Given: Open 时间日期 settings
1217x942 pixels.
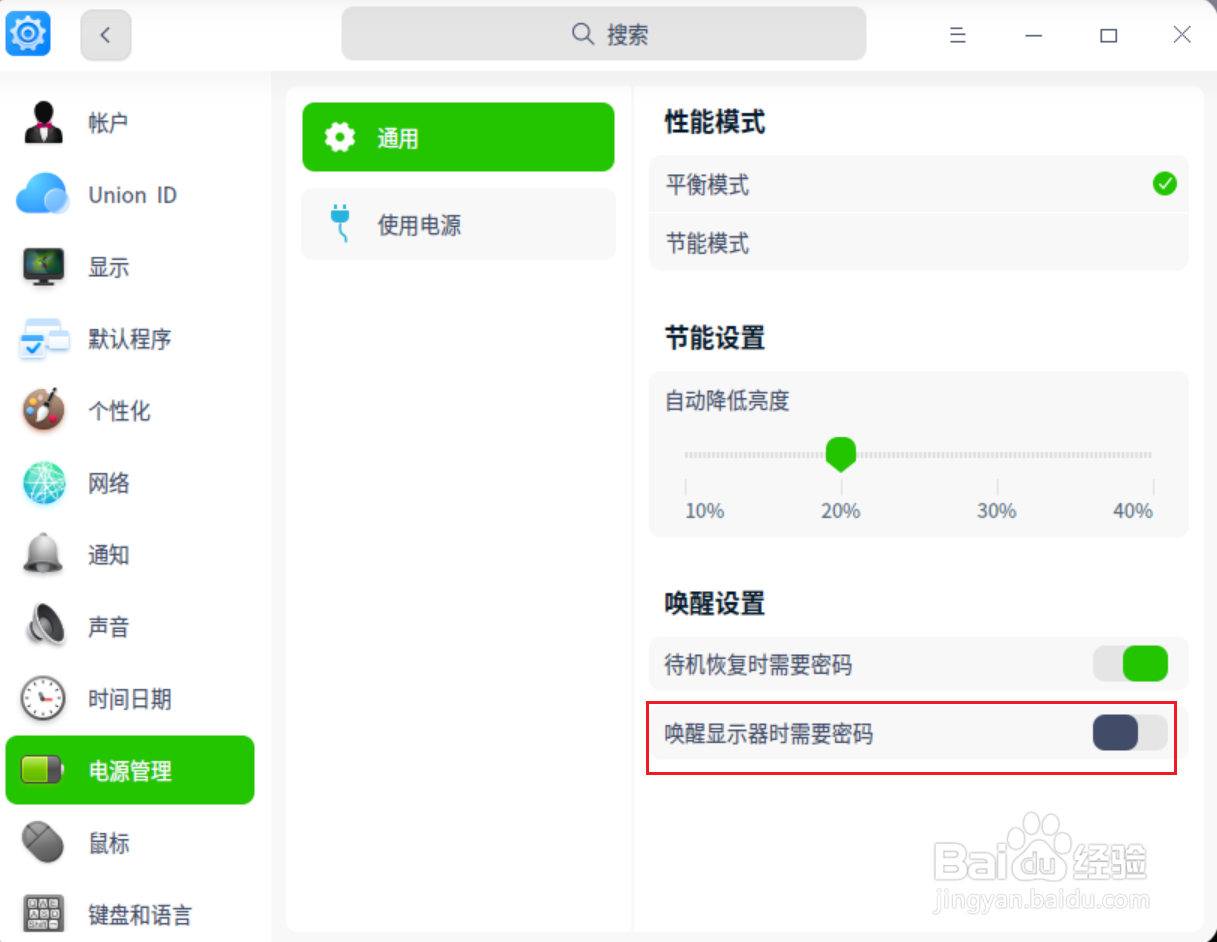Looking at the screenshot, I should click(x=130, y=699).
